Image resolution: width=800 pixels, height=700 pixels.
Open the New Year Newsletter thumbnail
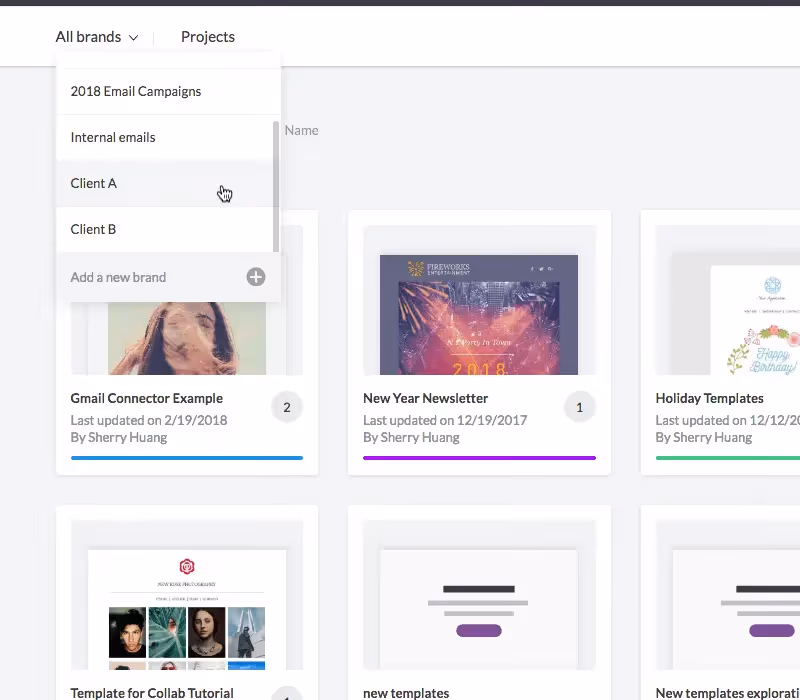coord(479,300)
